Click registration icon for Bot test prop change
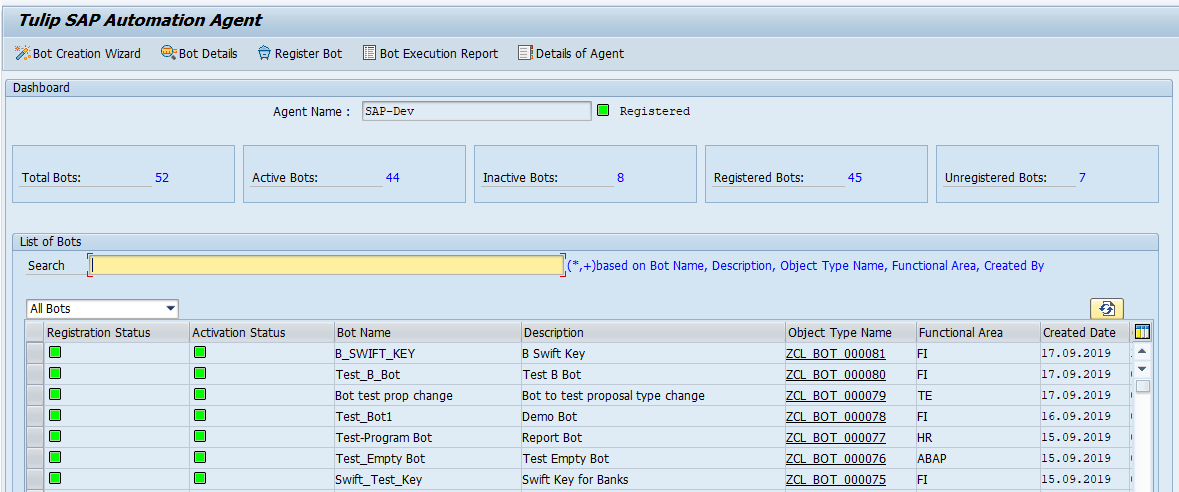This screenshot has width=1179, height=492. click(x=55, y=394)
